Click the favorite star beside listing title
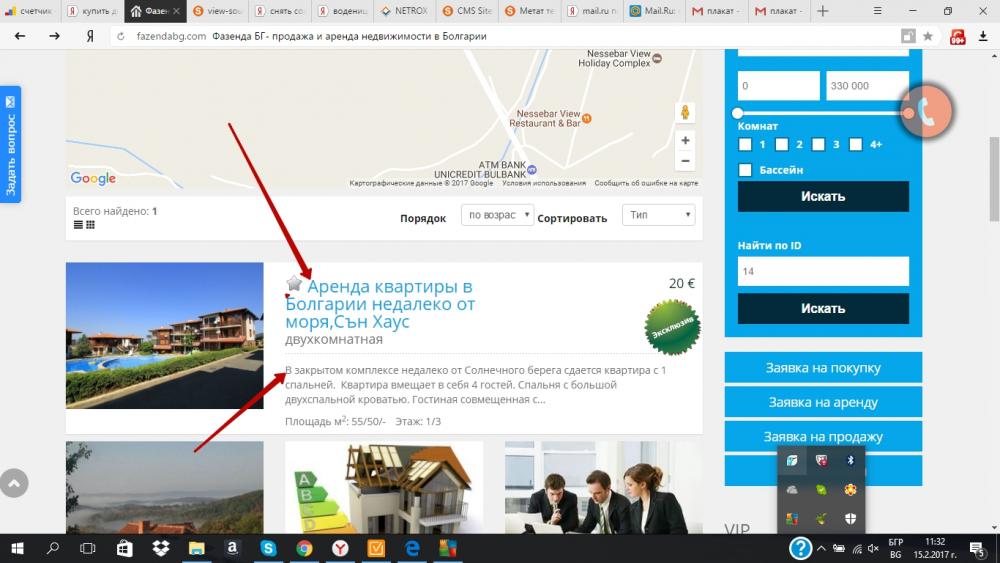The width and height of the screenshot is (1000, 563). 294,284
